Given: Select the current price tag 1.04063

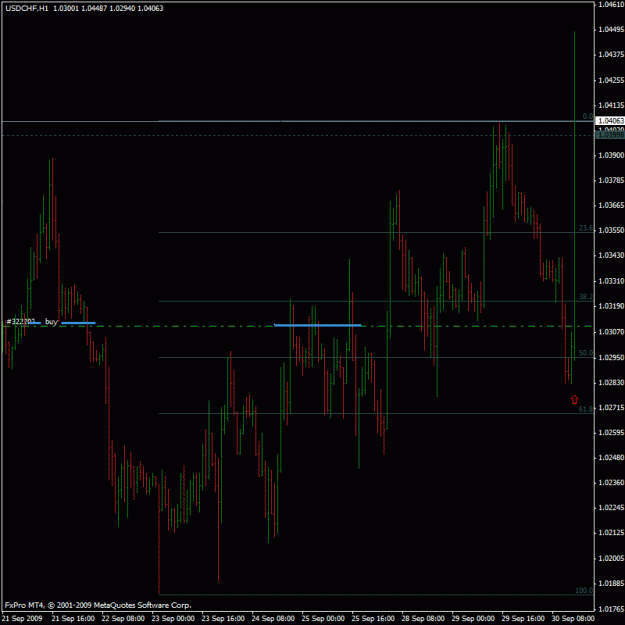Looking at the screenshot, I should pos(610,120).
